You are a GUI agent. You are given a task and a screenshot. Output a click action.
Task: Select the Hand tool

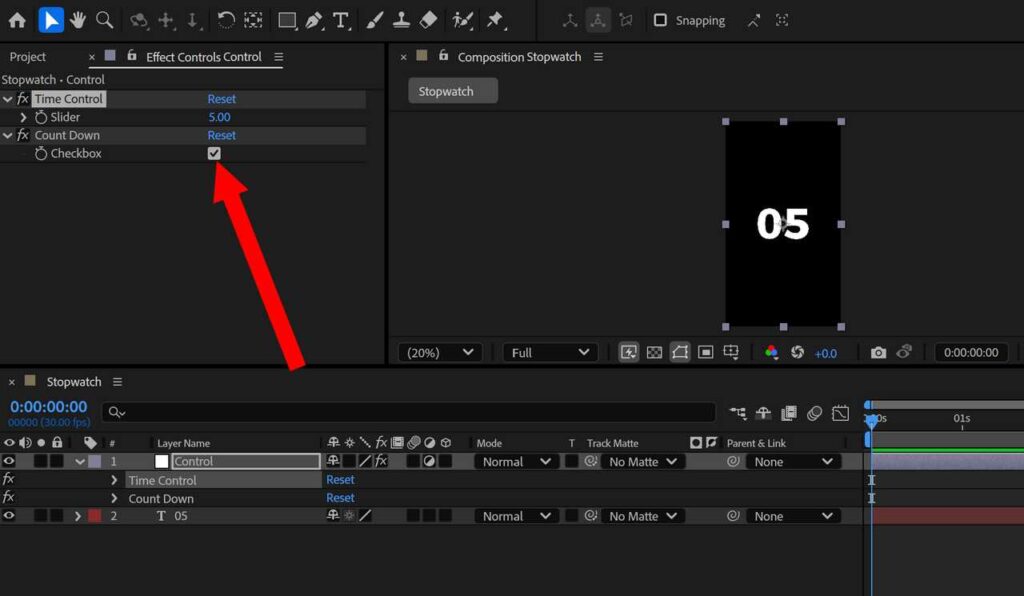click(x=78, y=20)
